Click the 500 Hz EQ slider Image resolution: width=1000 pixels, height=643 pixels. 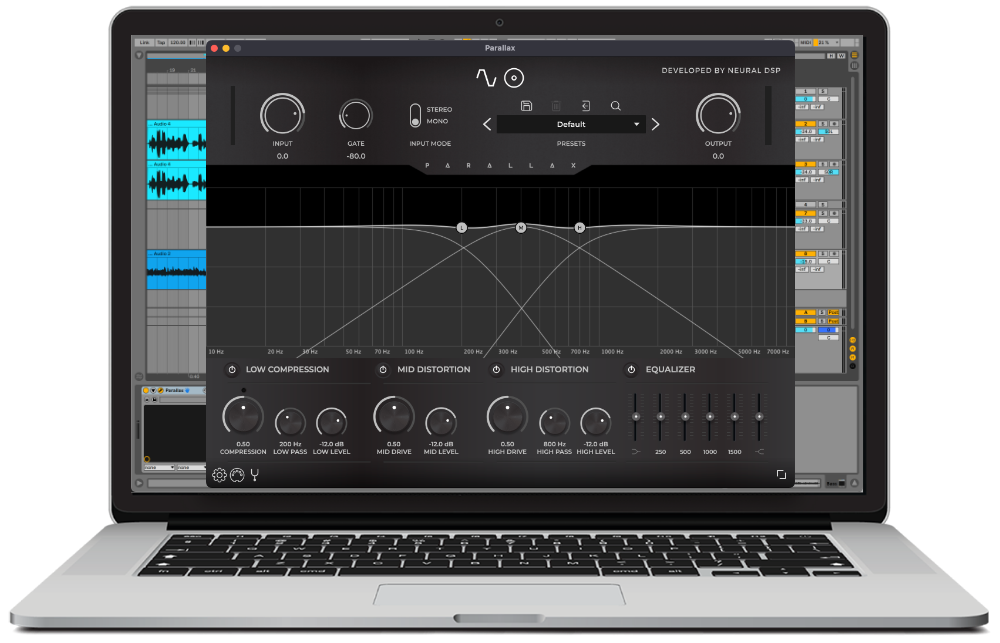pyautogui.click(x=685, y=417)
